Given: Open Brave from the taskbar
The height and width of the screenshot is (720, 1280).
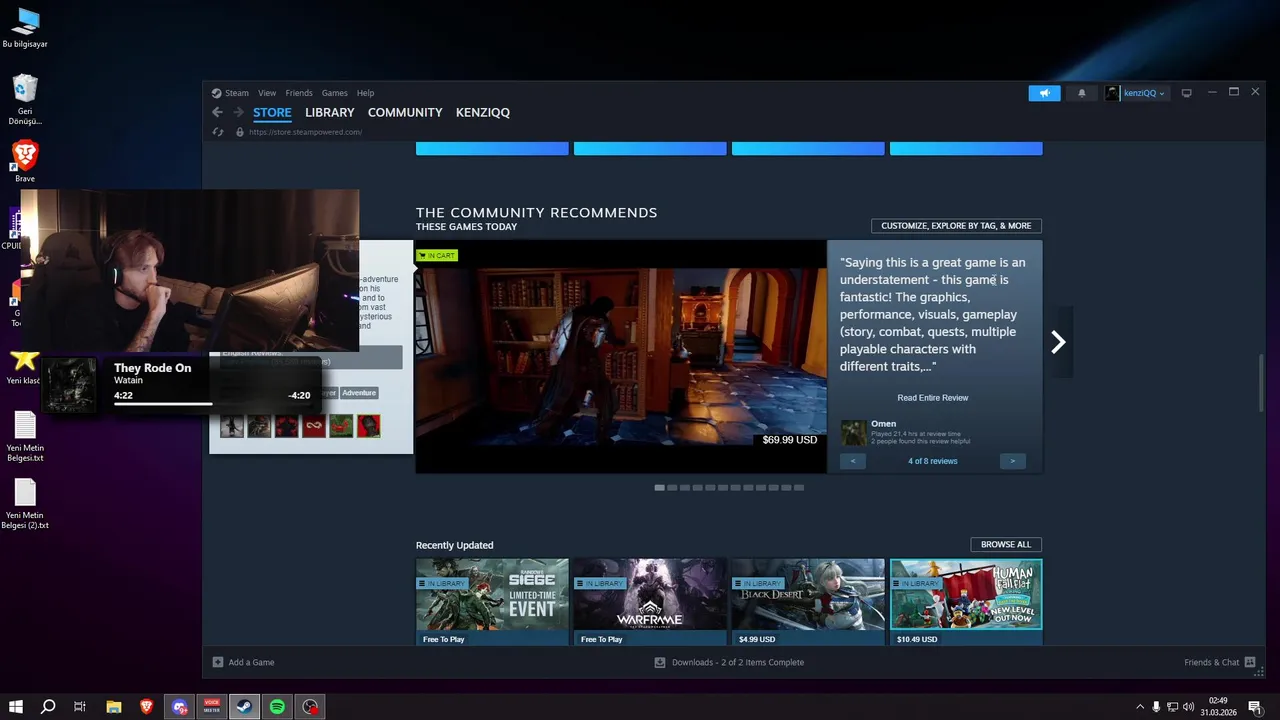Looking at the screenshot, I should [147, 707].
